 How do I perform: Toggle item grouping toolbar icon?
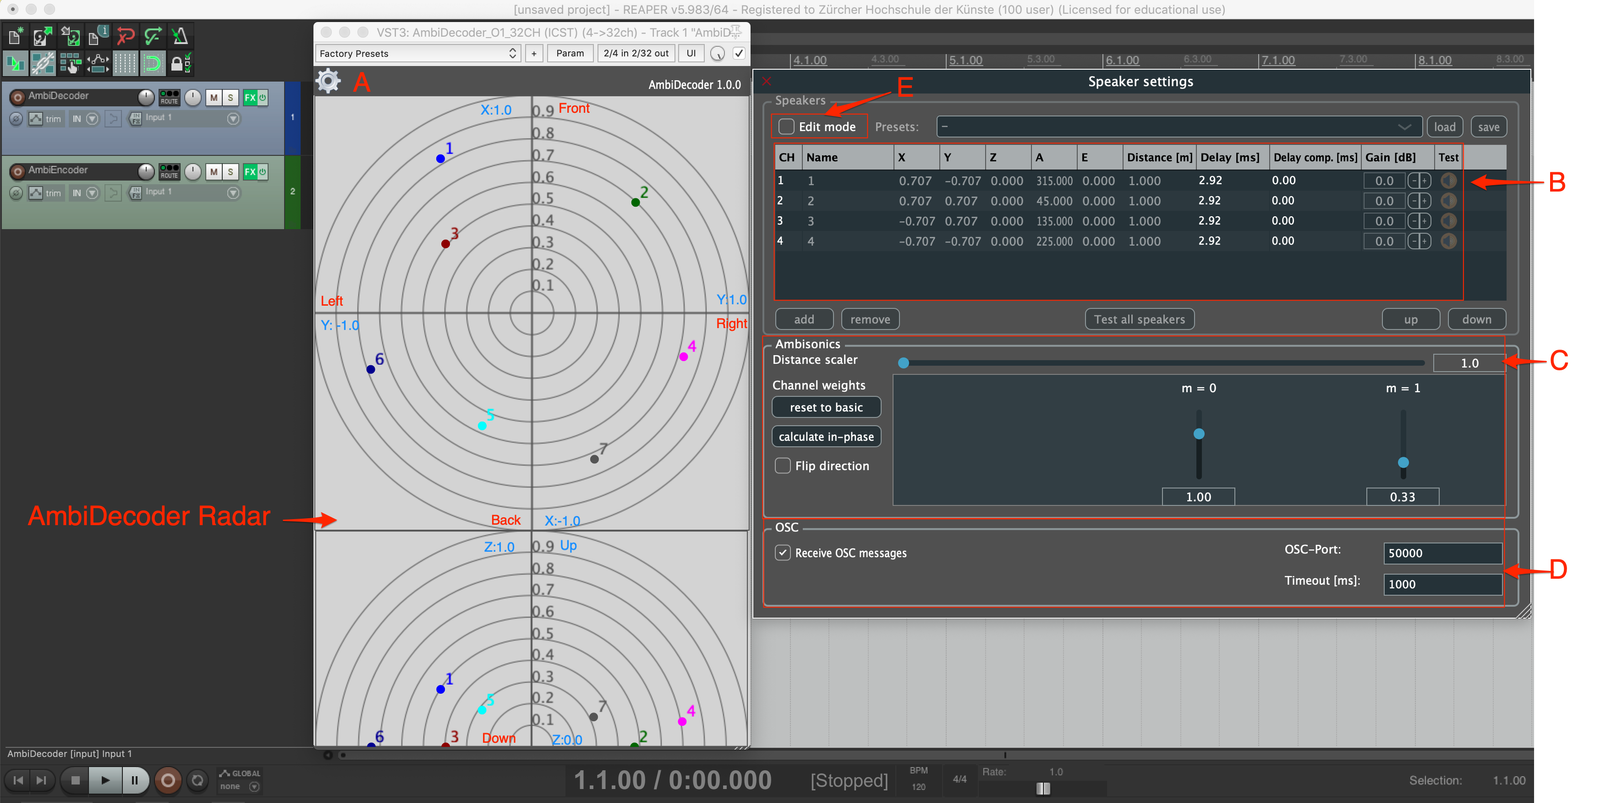[x=43, y=64]
